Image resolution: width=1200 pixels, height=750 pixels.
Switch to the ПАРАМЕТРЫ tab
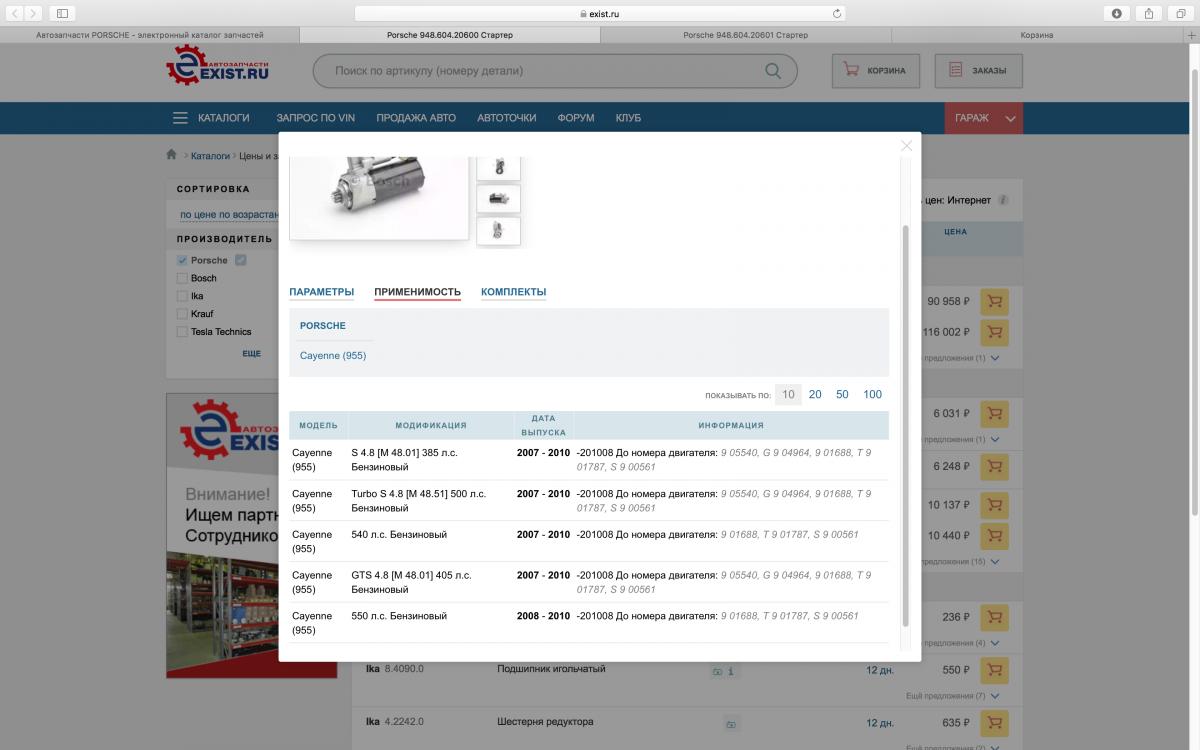coord(321,292)
